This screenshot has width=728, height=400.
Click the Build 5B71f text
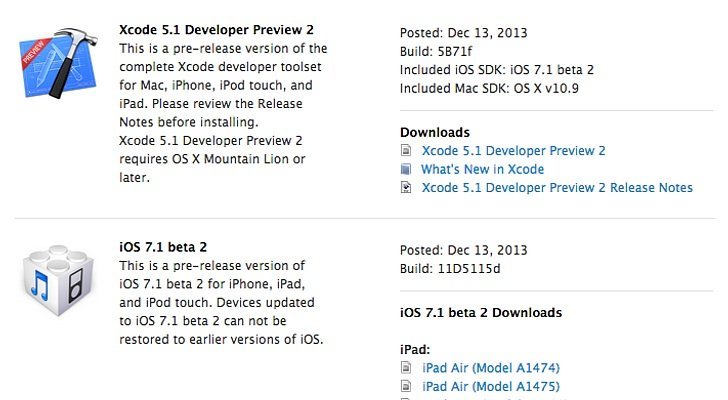coord(436,52)
